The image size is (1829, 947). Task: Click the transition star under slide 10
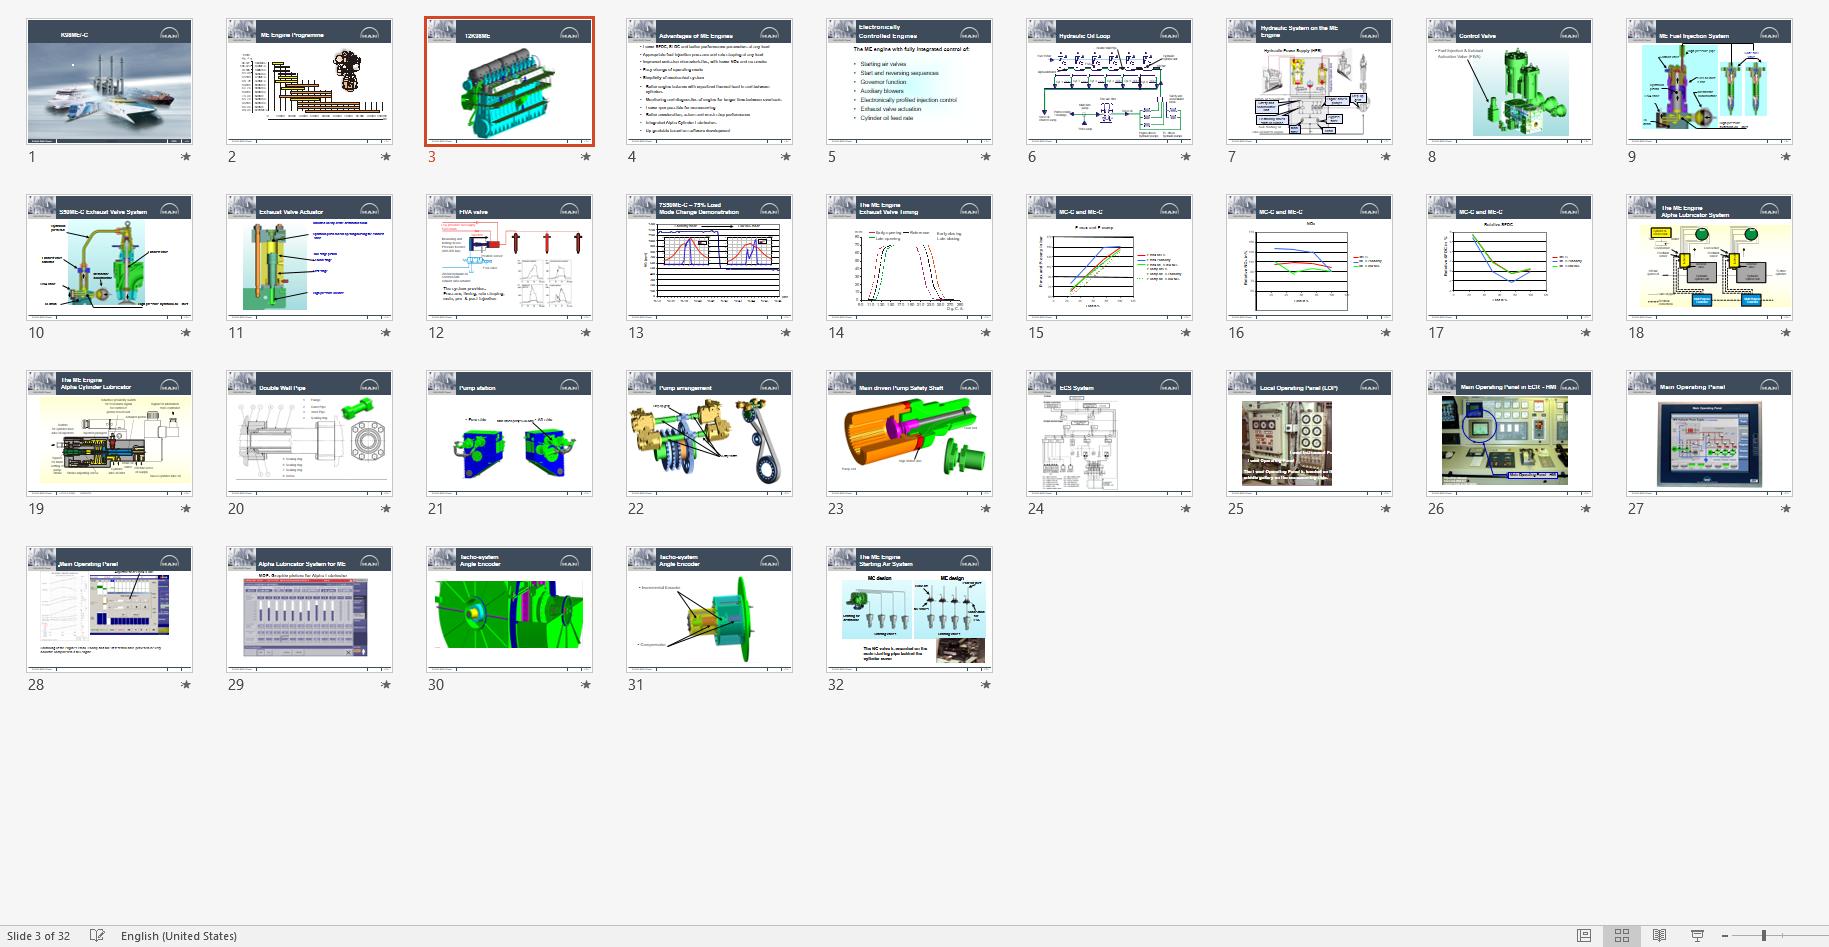coord(186,333)
